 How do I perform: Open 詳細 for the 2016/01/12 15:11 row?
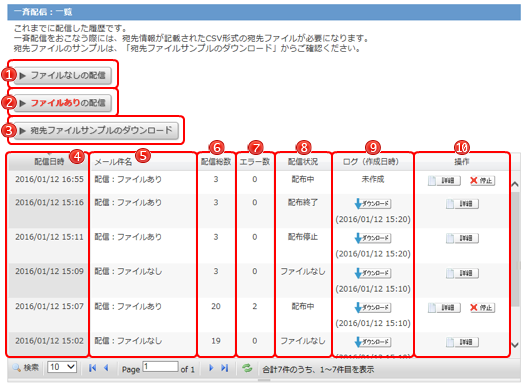(x=462, y=238)
